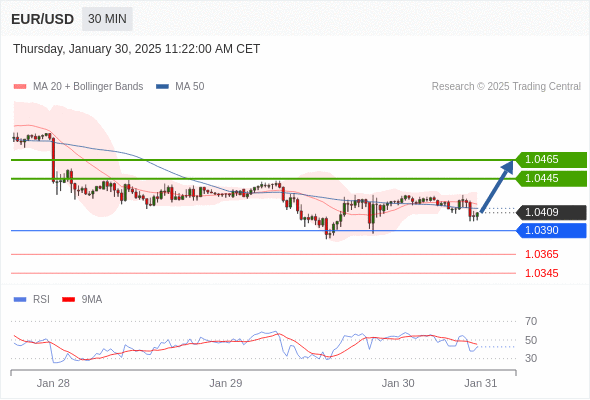This screenshot has height=400, width=590.
Task: Click the blue RSI legend swatch
Action: tap(20, 300)
